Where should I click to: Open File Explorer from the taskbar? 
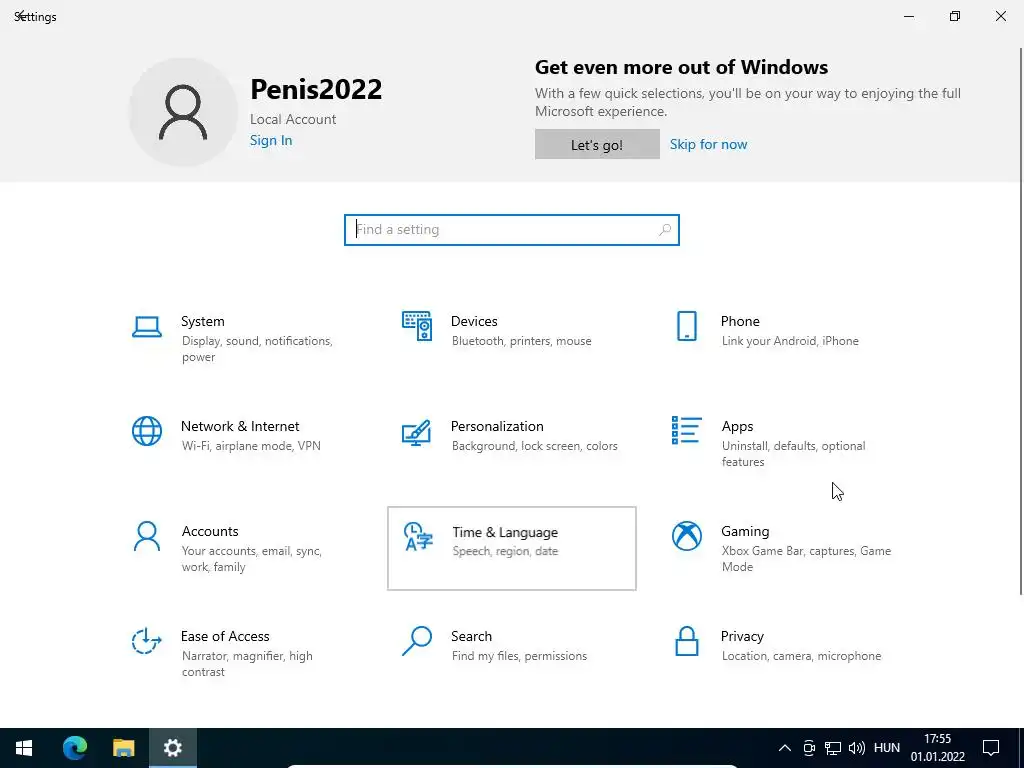[x=123, y=748]
